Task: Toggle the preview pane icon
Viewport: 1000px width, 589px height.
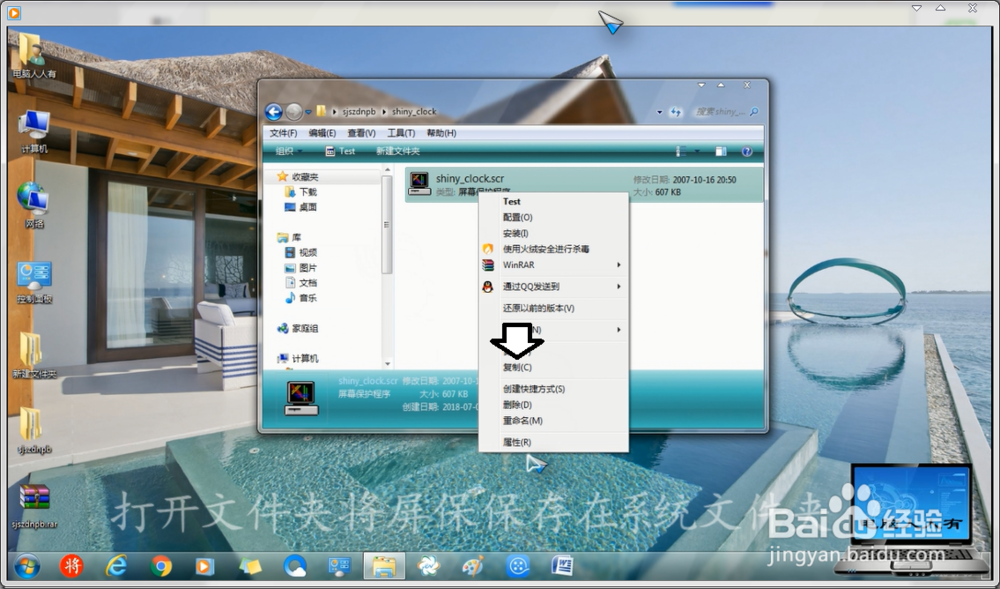Action: (721, 151)
